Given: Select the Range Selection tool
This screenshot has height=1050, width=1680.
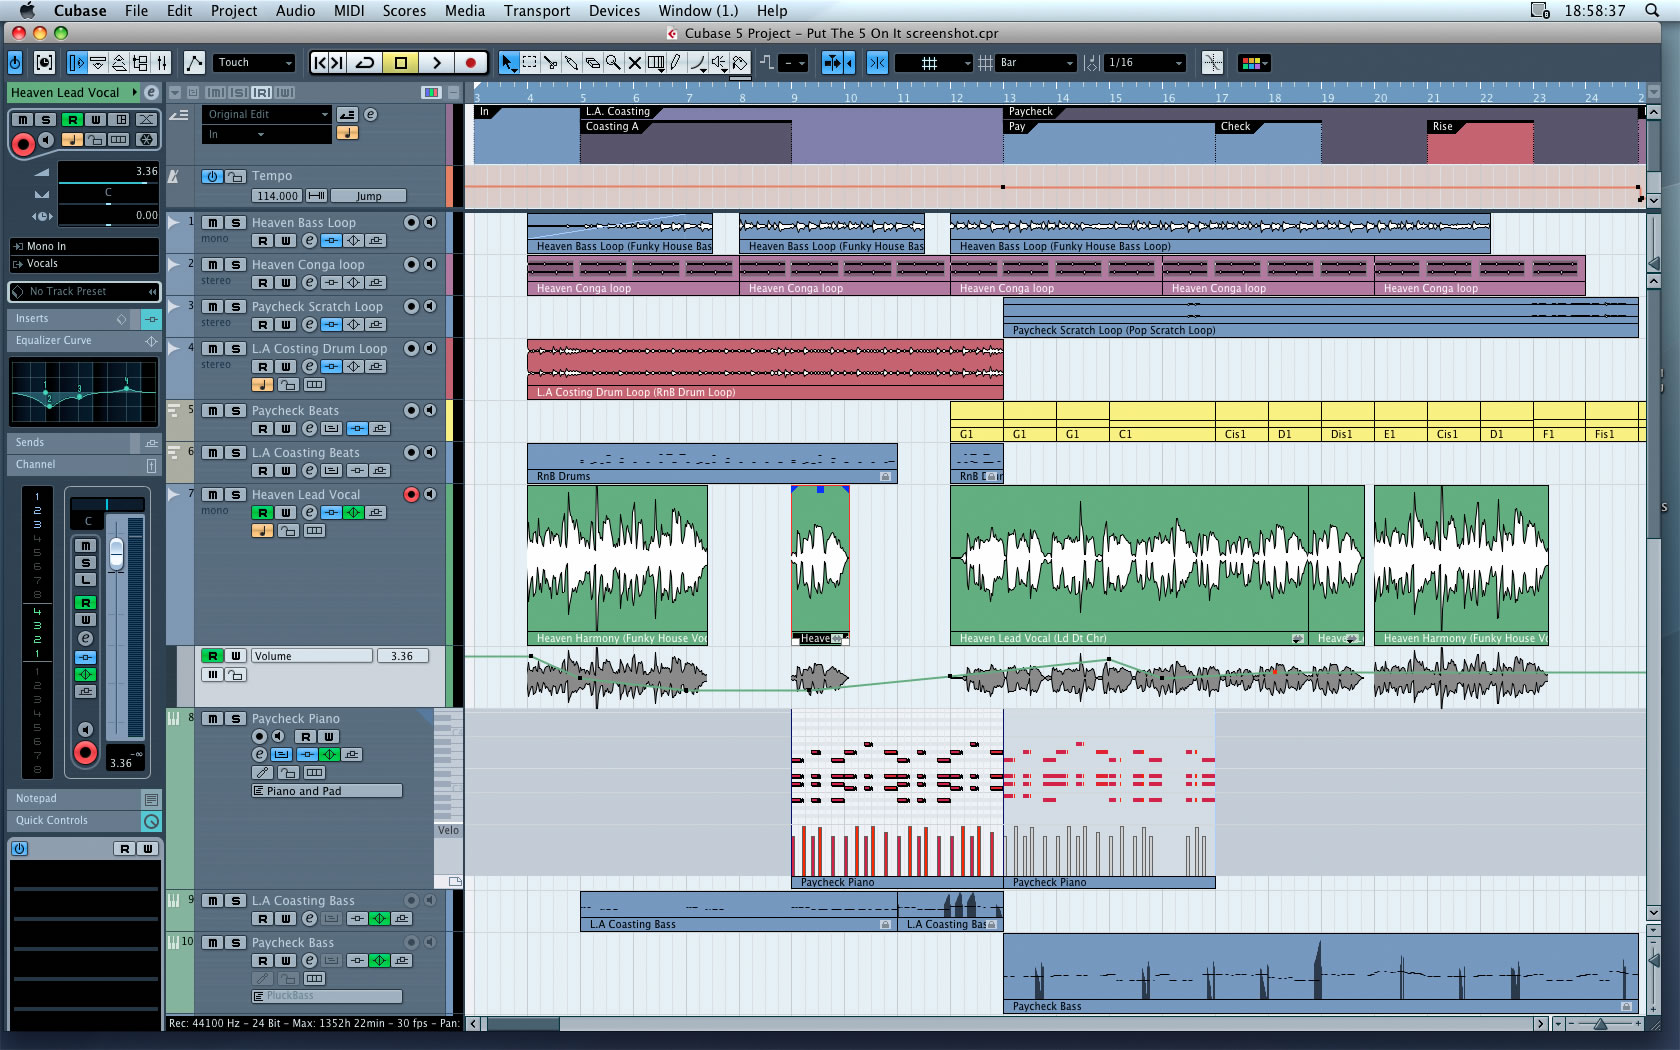Looking at the screenshot, I should (x=529, y=63).
